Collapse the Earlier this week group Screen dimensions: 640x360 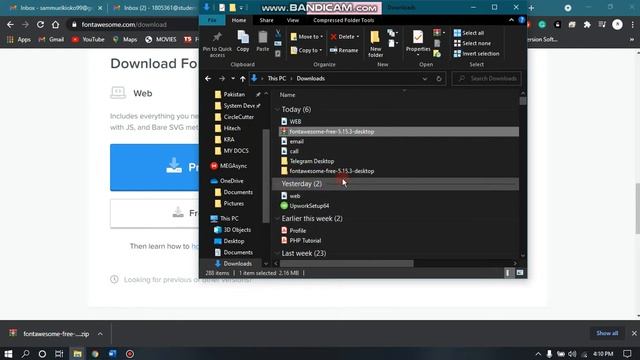coord(277,218)
